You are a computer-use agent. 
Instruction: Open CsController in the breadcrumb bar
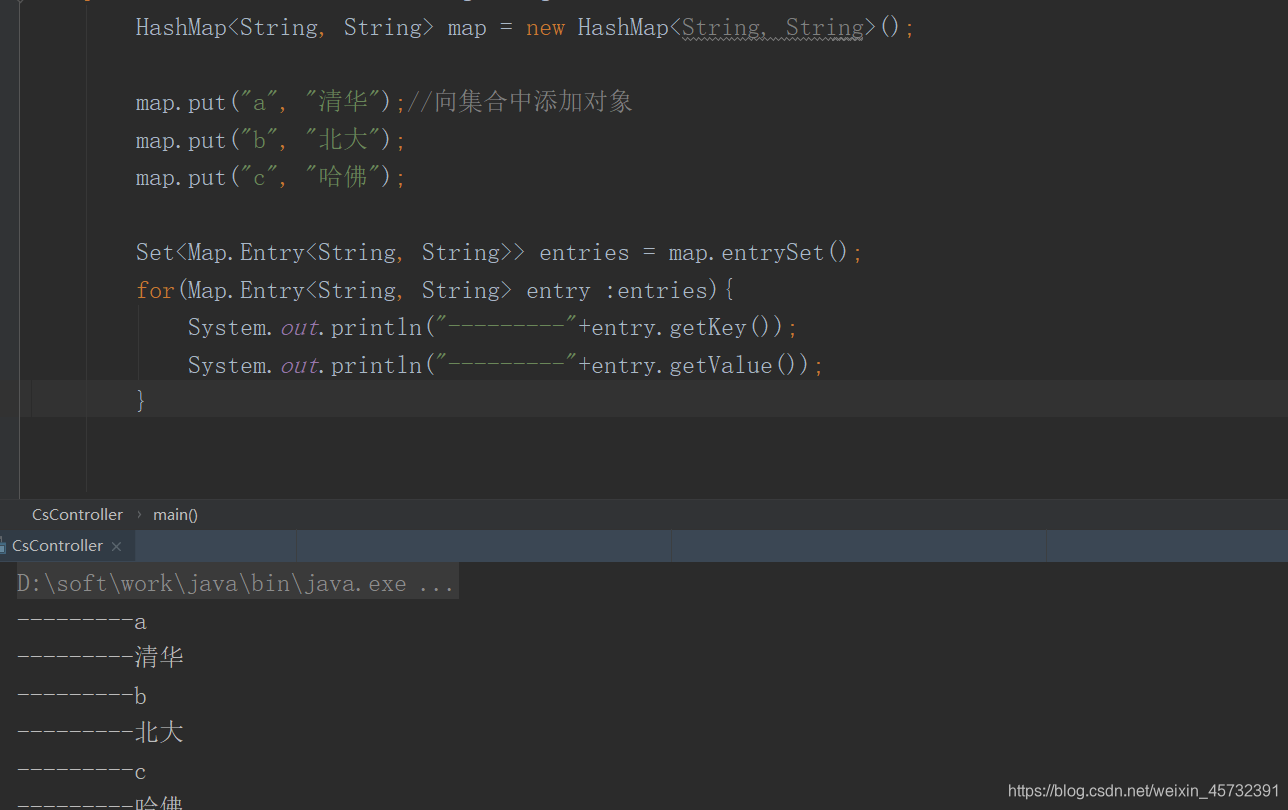(x=77, y=514)
